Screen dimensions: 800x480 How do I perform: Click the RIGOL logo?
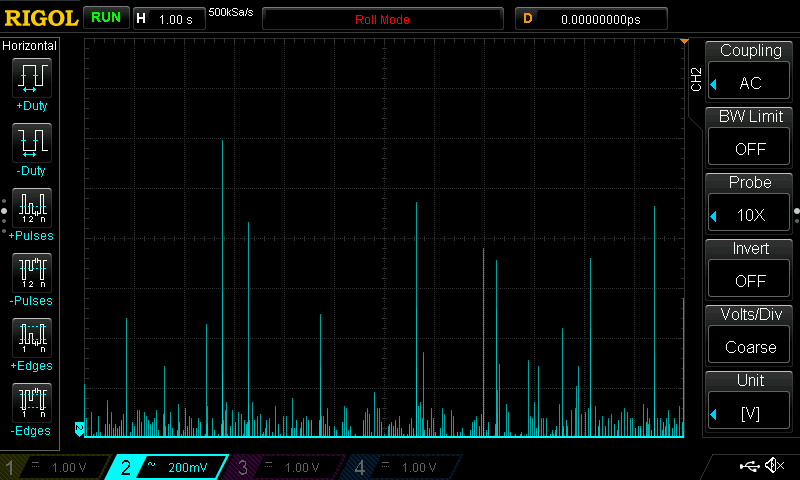coord(41,18)
